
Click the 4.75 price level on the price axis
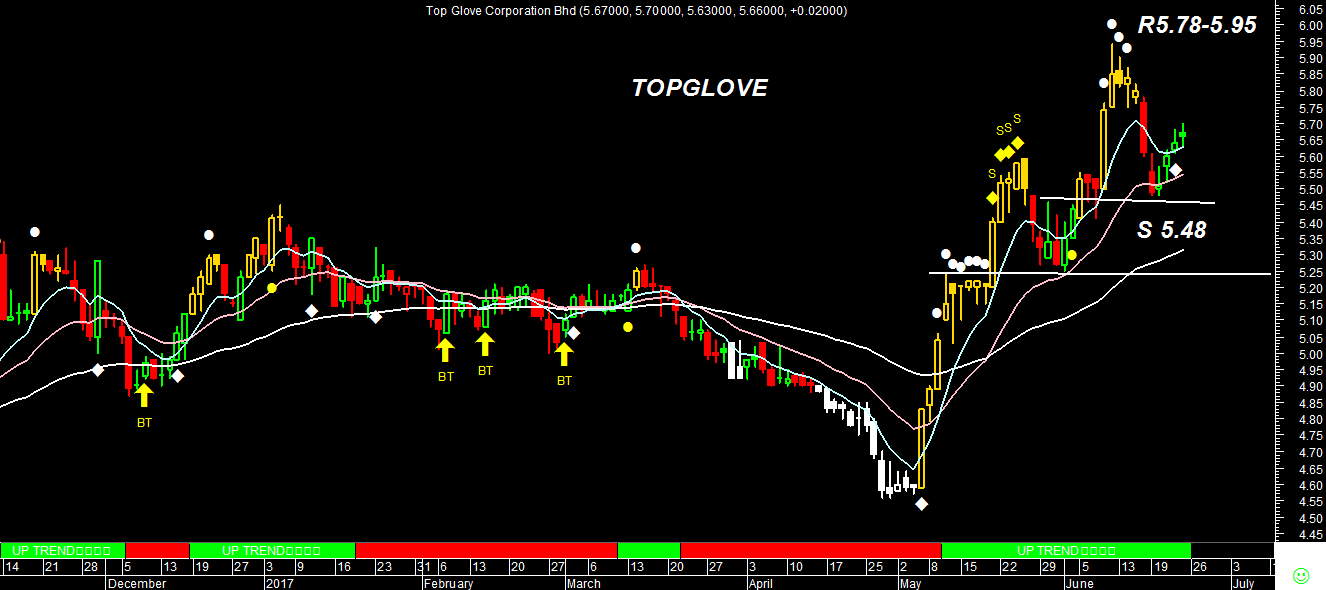tap(1311, 436)
